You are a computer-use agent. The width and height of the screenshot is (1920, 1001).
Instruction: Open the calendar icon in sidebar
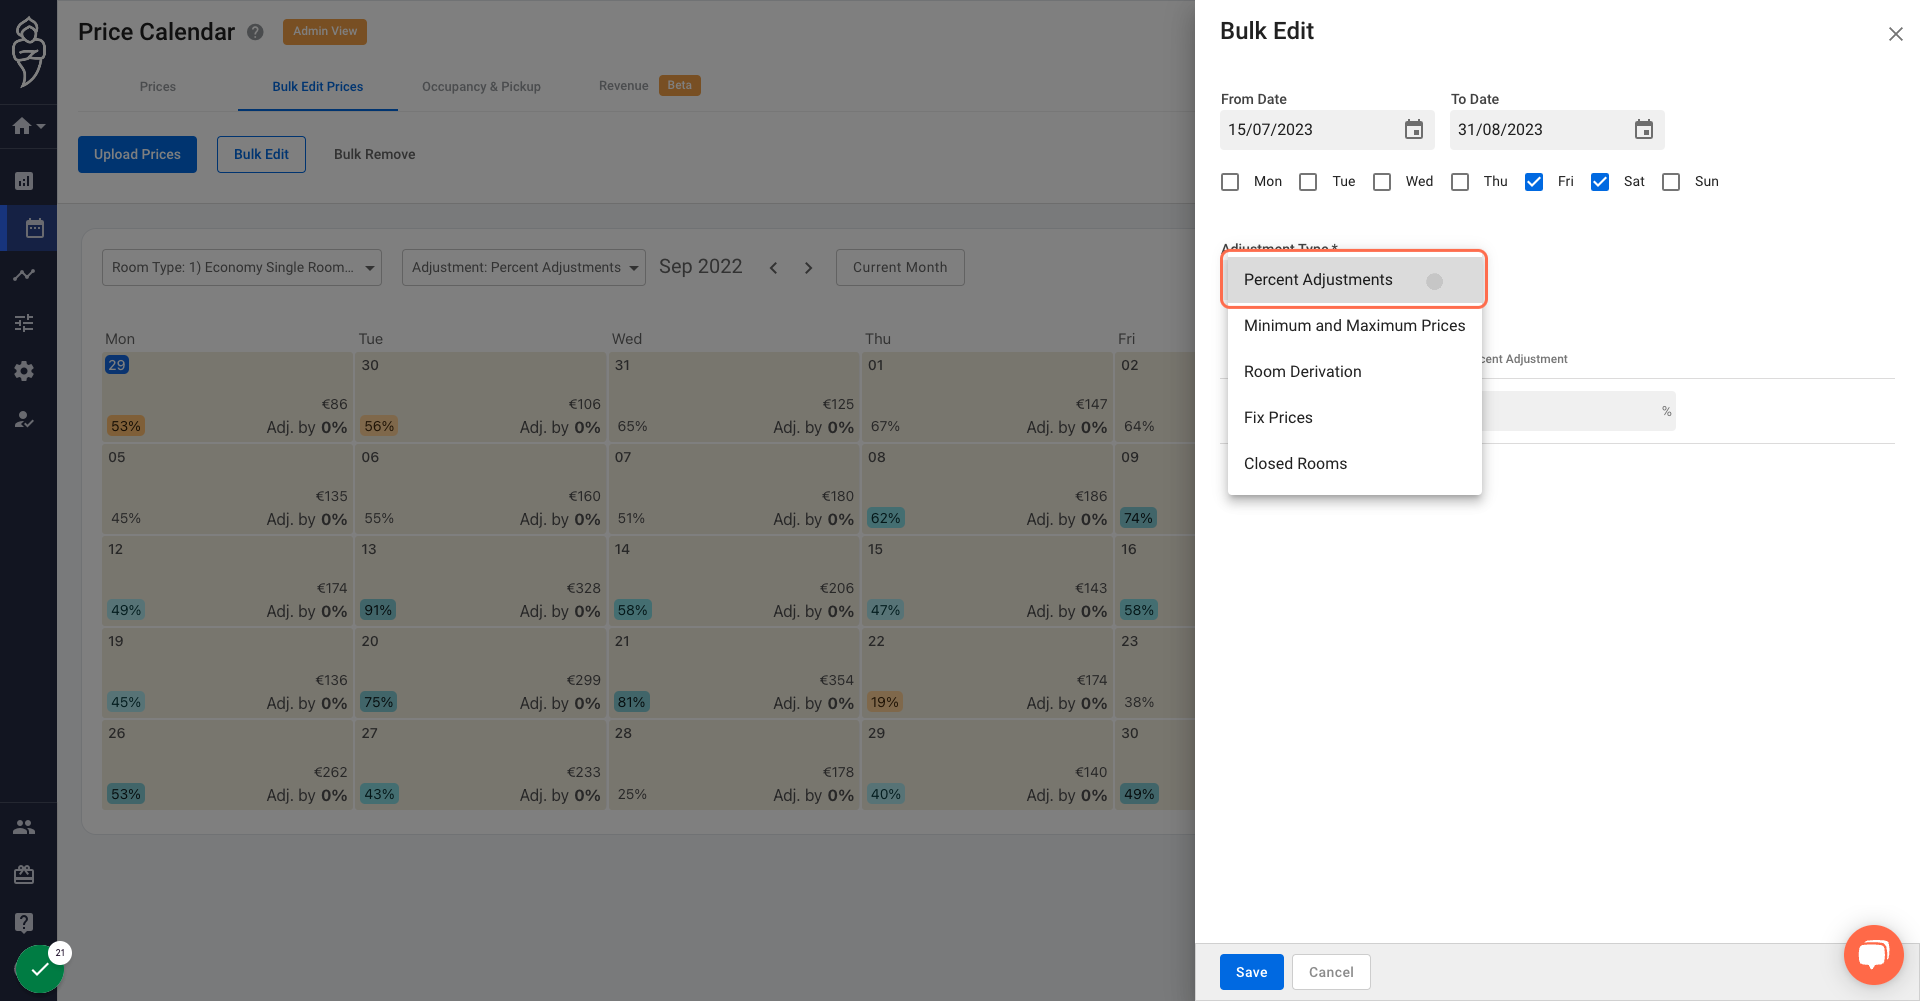click(x=34, y=228)
